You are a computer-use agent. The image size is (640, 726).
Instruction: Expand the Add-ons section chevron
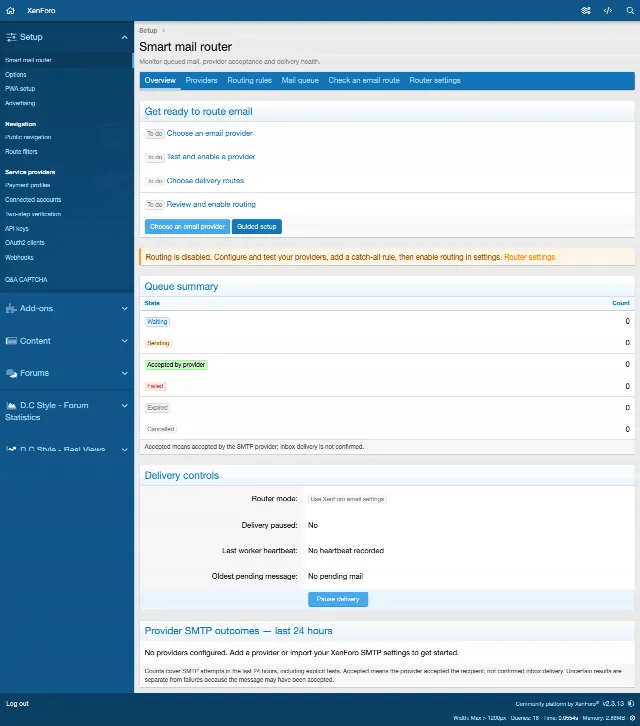[x=125, y=308]
